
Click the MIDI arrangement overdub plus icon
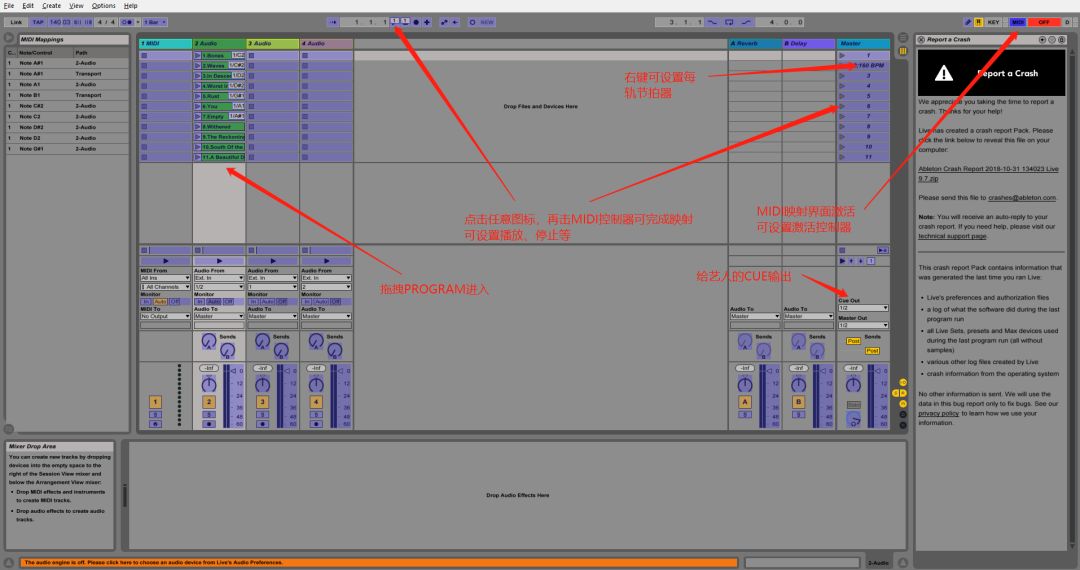click(x=427, y=22)
